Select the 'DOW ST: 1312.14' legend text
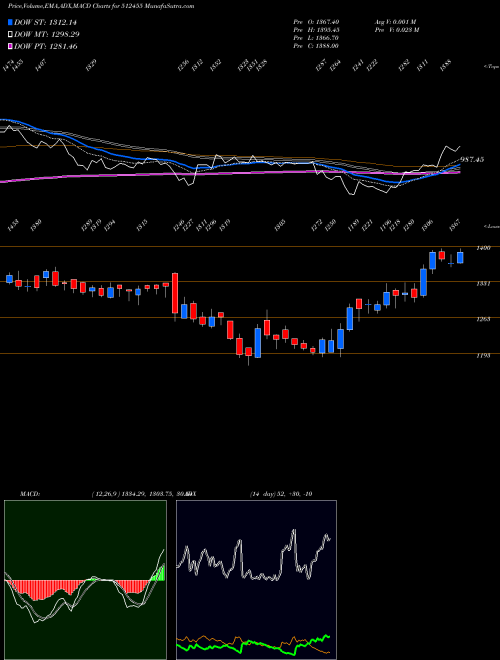Viewport: 500px width, 660px height. pos(45,22)
